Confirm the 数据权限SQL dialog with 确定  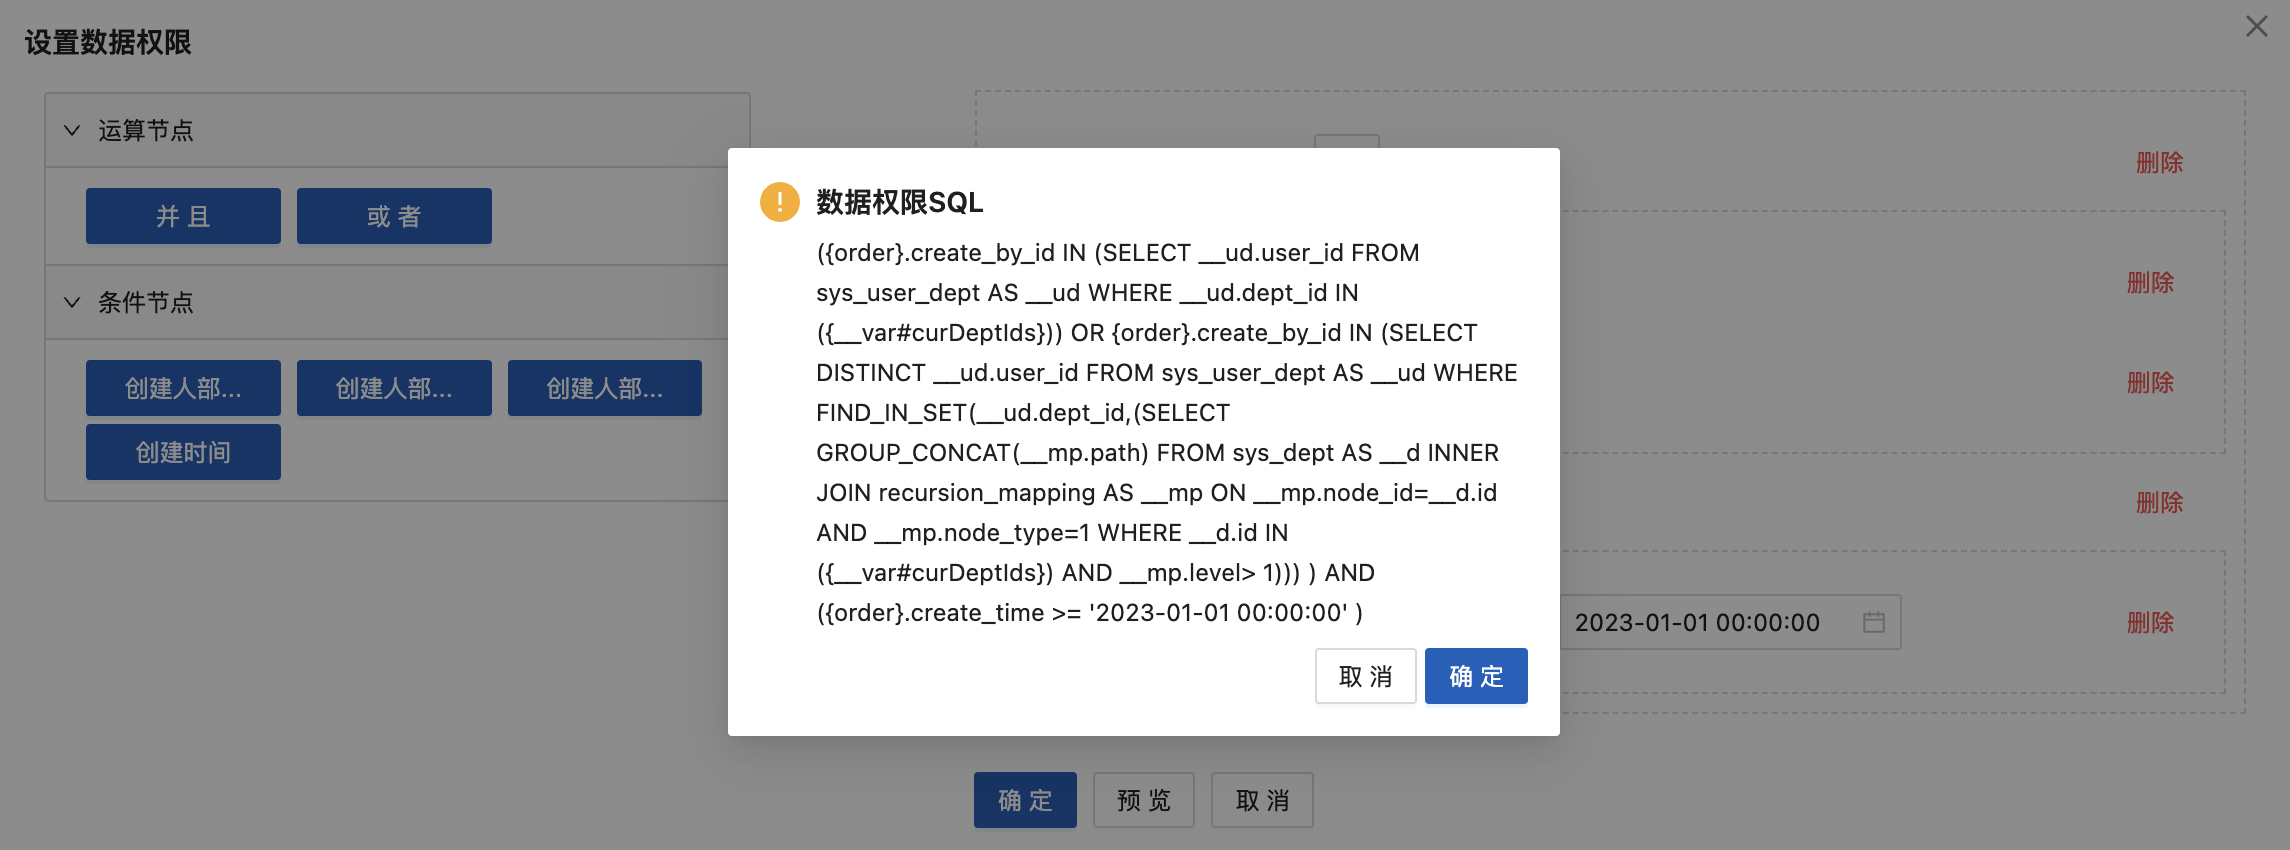[1475, 676]
